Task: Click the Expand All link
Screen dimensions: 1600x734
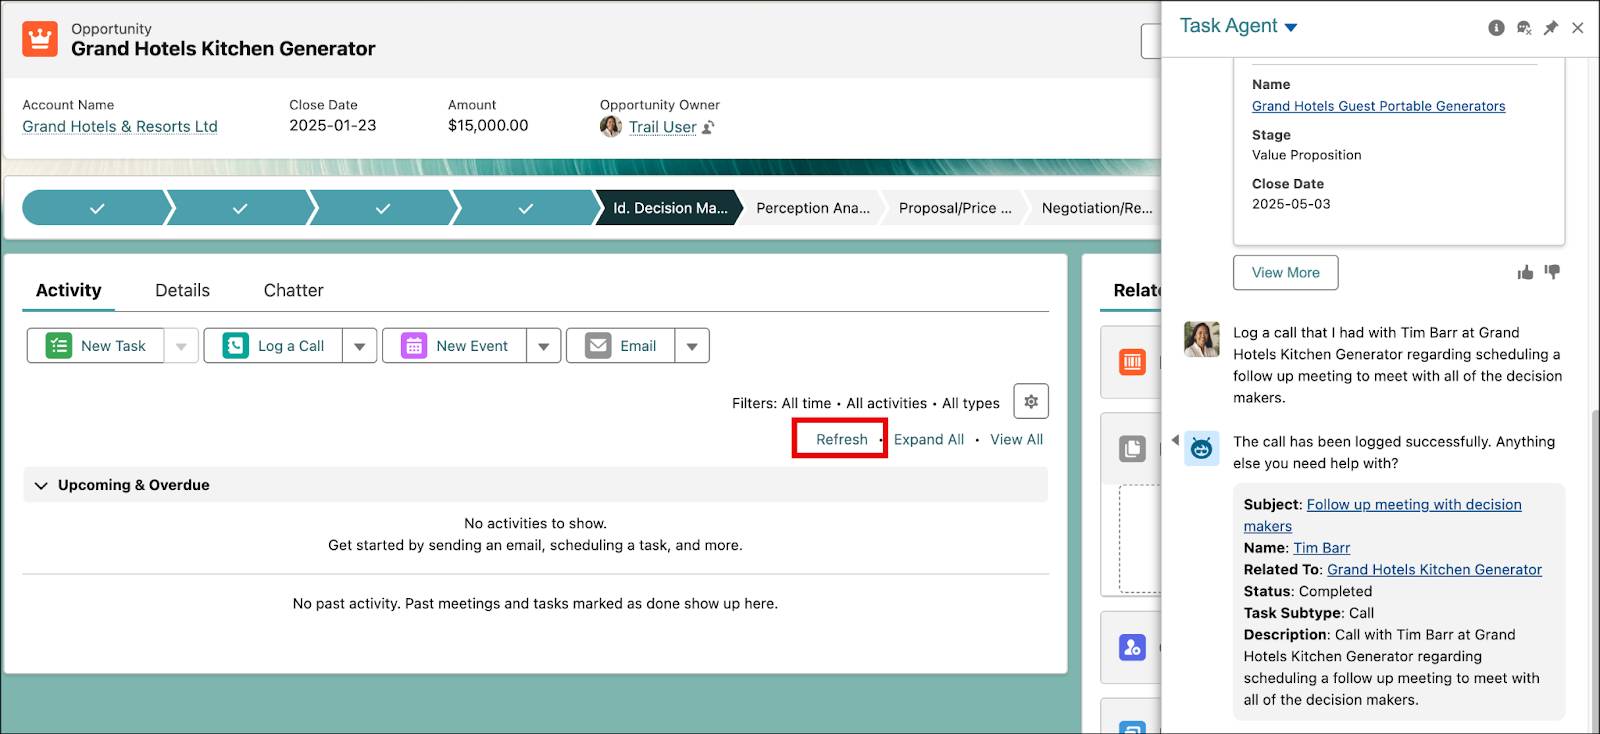Action: click(x=929, y=439)
